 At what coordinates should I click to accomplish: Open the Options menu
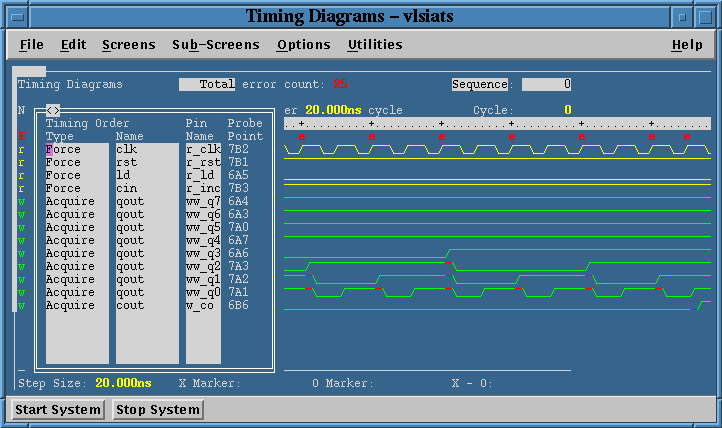303,45
